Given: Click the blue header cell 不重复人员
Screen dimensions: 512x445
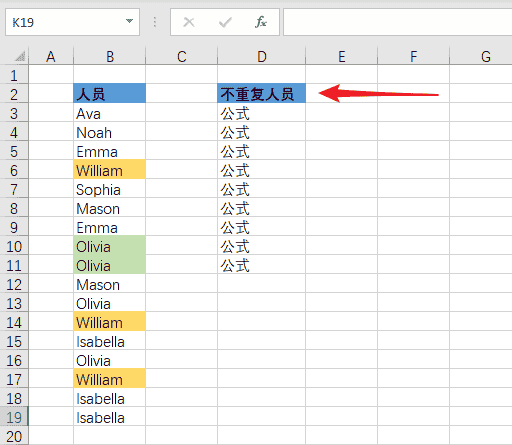Looking at the screenshot, I should (x=261, y=93).
